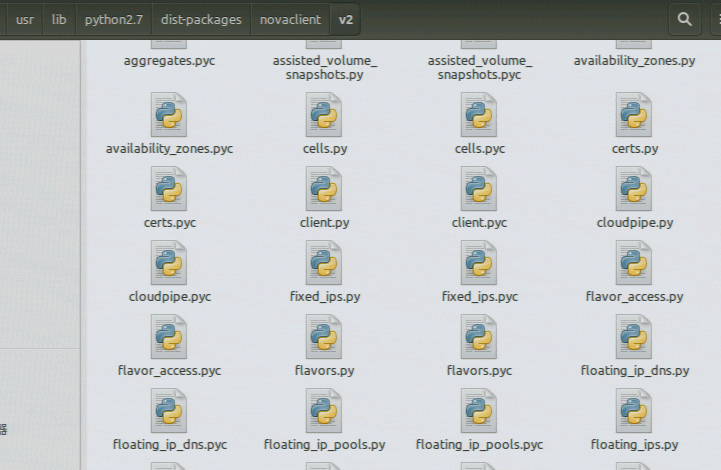Go to the usr path segment
The width and height of the screenshot is (721, 470).
pos(24,19)
